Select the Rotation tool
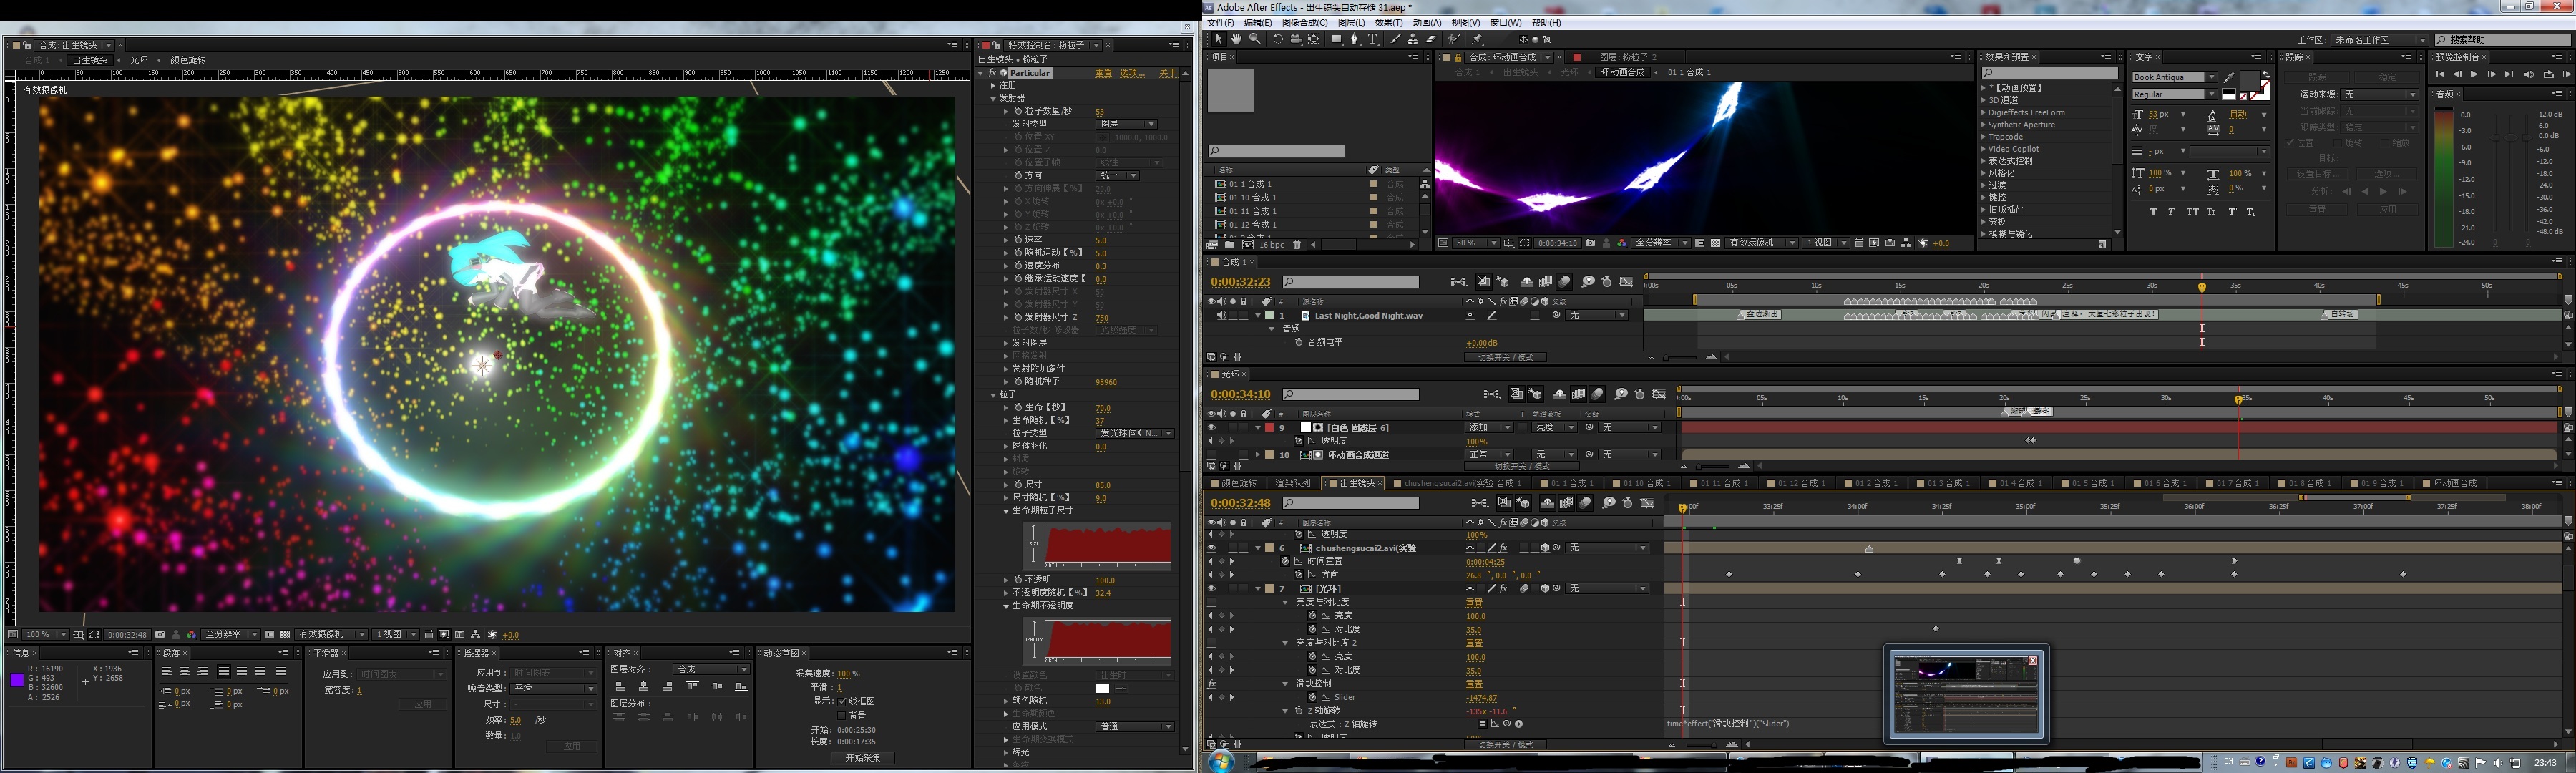Screen dimensions: 2576x773 tap(1278, 39)
